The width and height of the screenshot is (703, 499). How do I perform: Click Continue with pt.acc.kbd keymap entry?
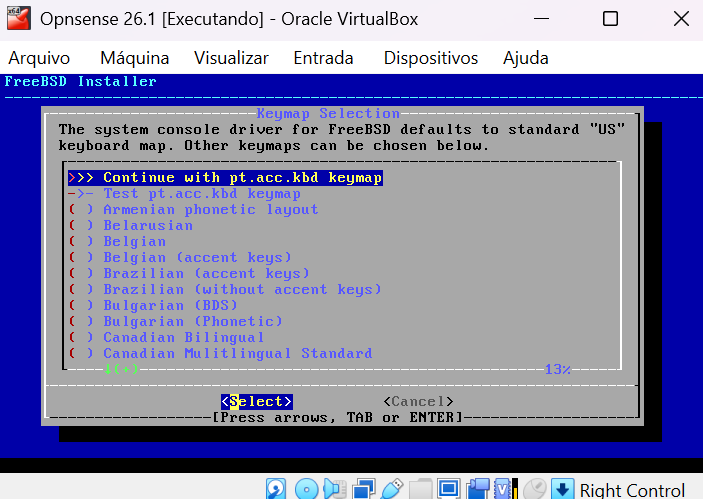226,178
